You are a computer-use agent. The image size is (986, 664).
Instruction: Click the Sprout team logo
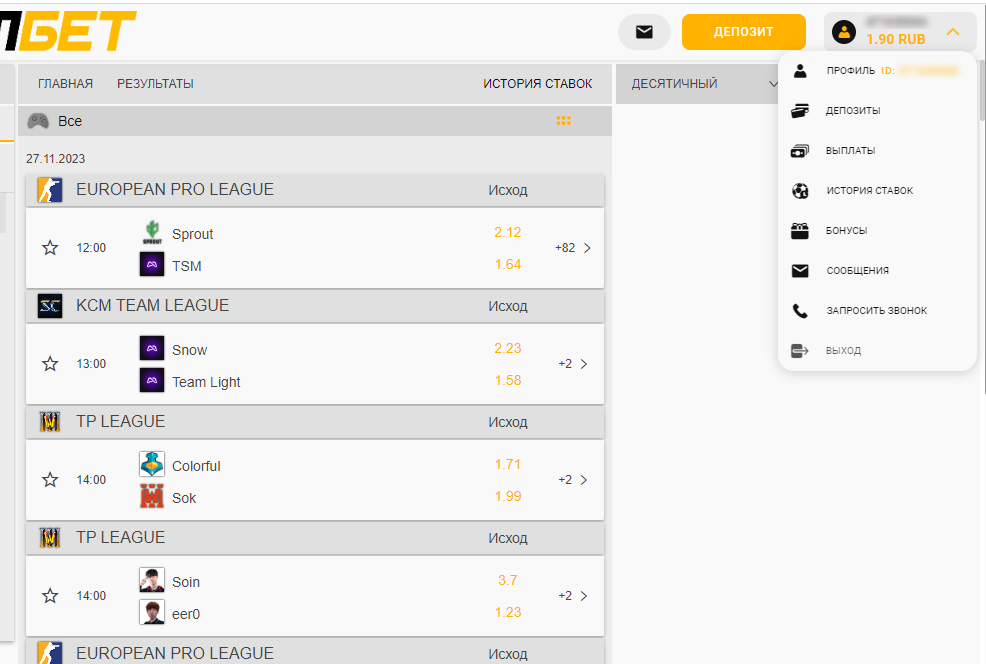(152, 233)
